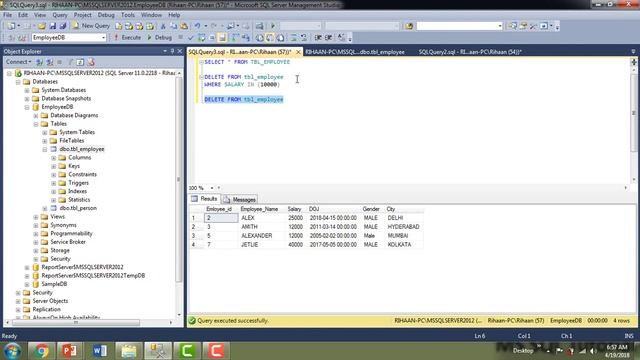The image size is (640, 360).
Task: Click the Decrease Indent icon
Action: [x=318, y=38]
